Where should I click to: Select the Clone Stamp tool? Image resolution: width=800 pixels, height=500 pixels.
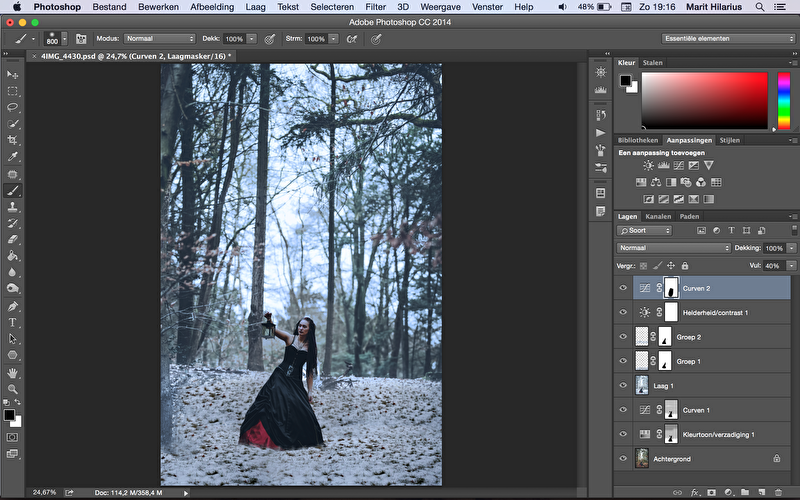(x=12, y=207)
